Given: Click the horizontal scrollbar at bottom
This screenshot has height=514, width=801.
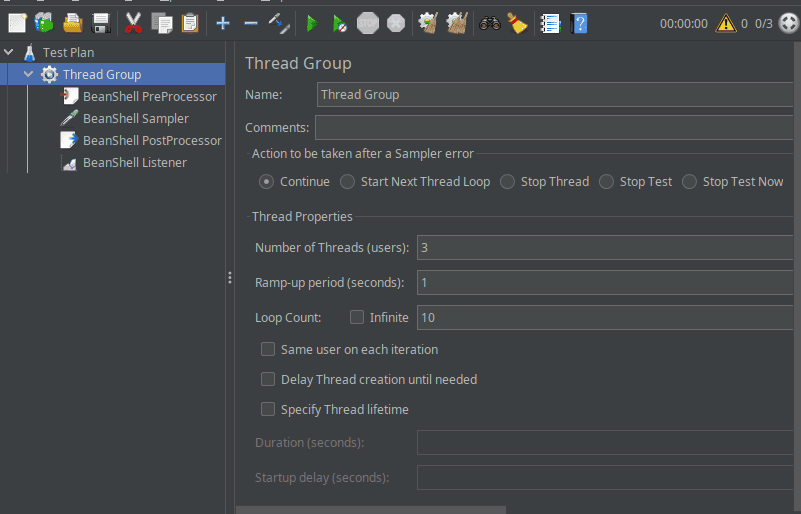Looking at the screenshot, I should click(371, 510).
